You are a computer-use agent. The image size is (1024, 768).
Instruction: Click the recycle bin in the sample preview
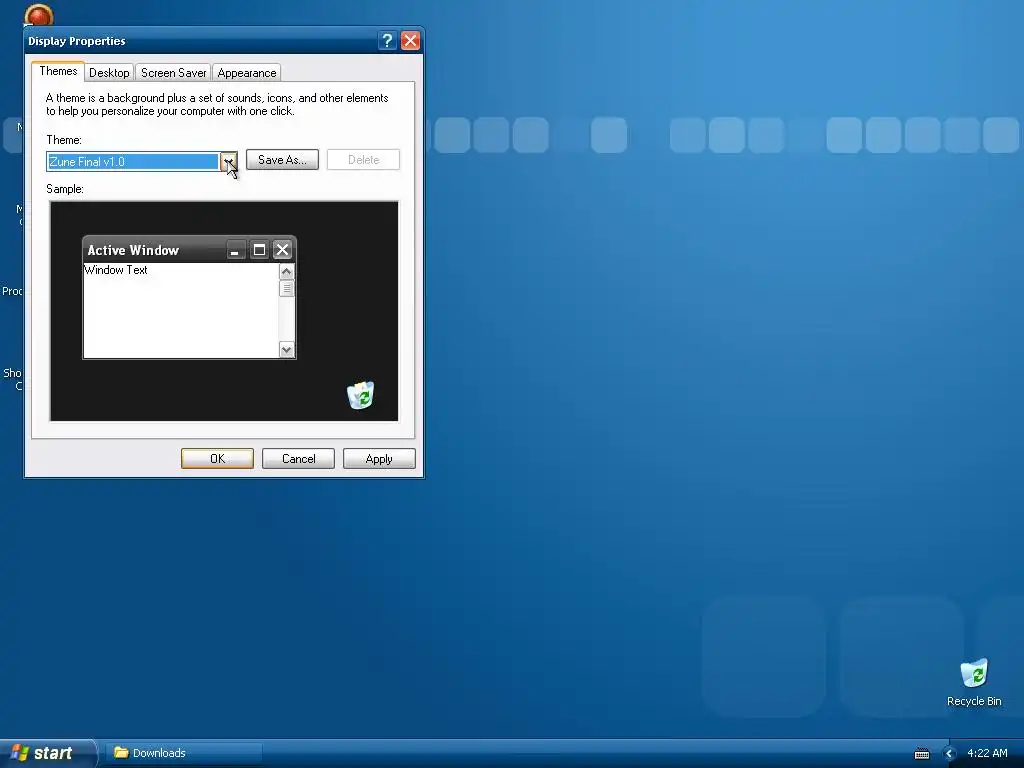click(x=360, y=395)
